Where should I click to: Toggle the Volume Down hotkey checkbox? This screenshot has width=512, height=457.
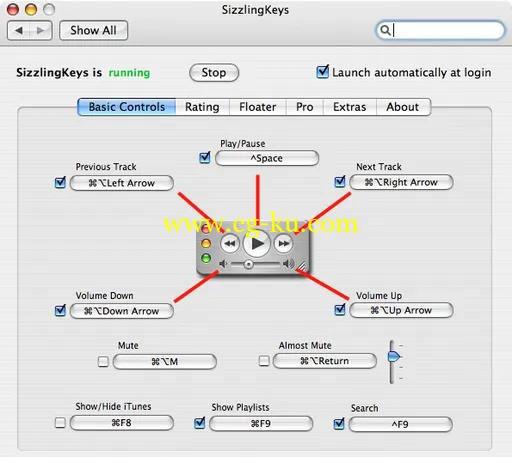pos(60,310)
